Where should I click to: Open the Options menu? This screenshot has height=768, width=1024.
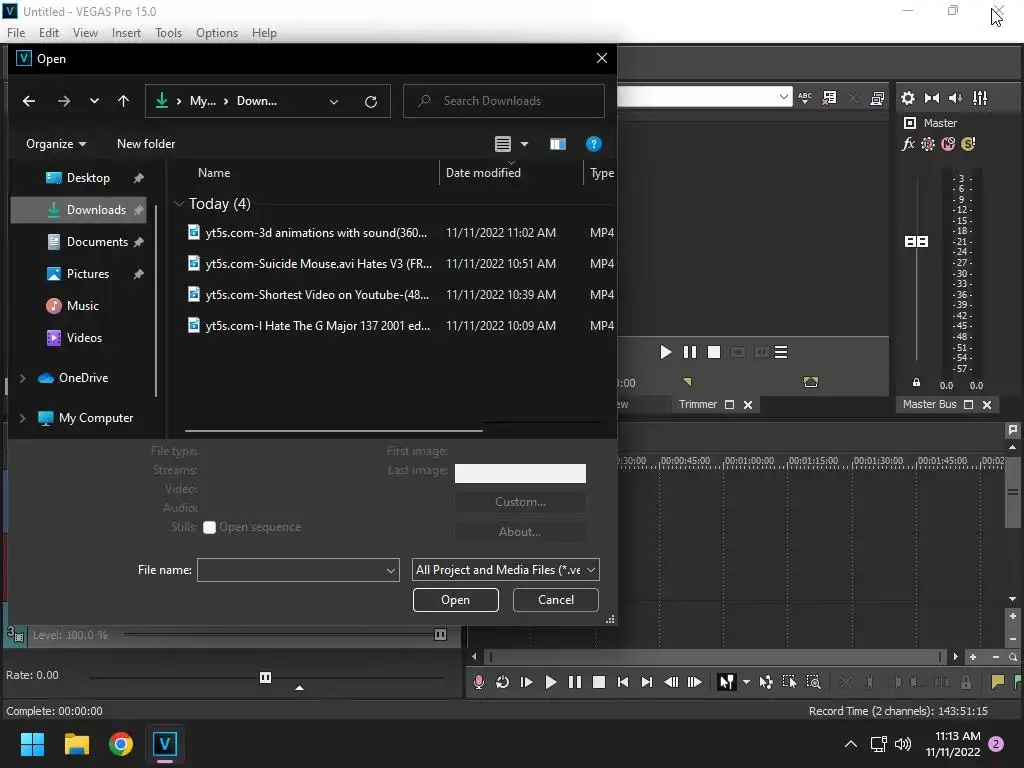[x=217, y=33]
